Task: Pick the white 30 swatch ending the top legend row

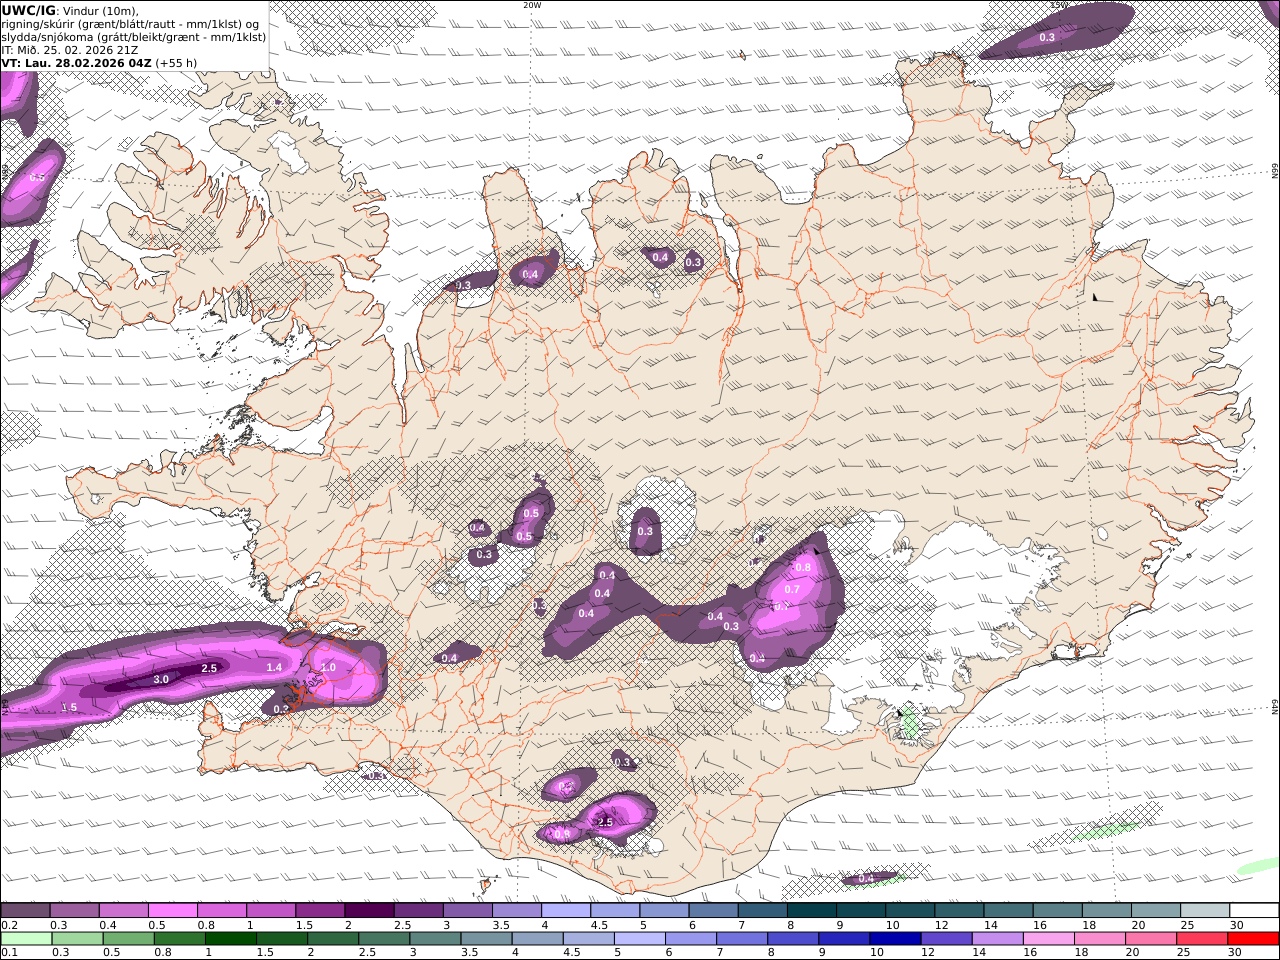Action: click(1254, 910)
